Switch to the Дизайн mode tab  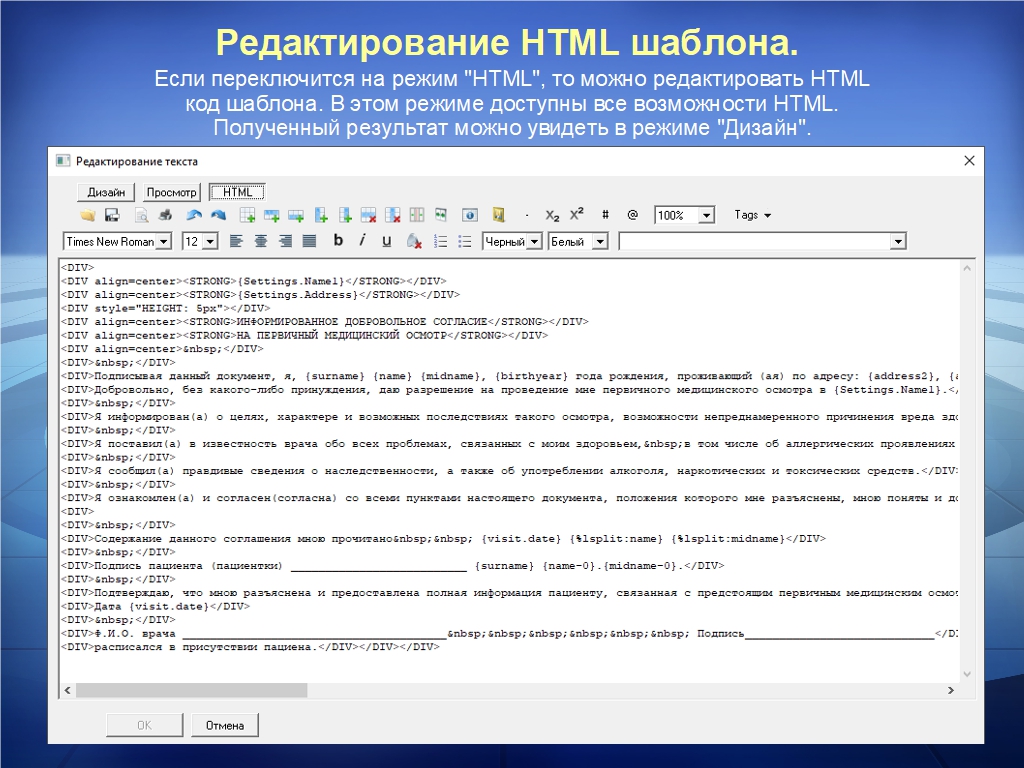pyautogui.click(x=106, y=192)
